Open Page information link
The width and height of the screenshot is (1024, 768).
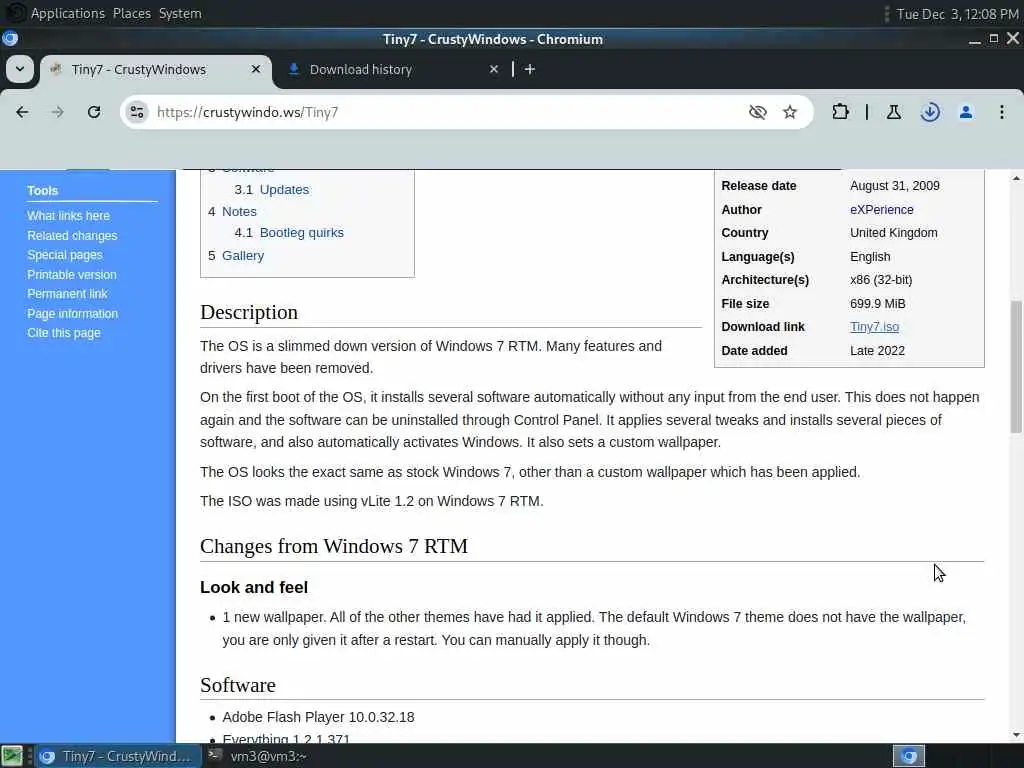tap(72, 313)
